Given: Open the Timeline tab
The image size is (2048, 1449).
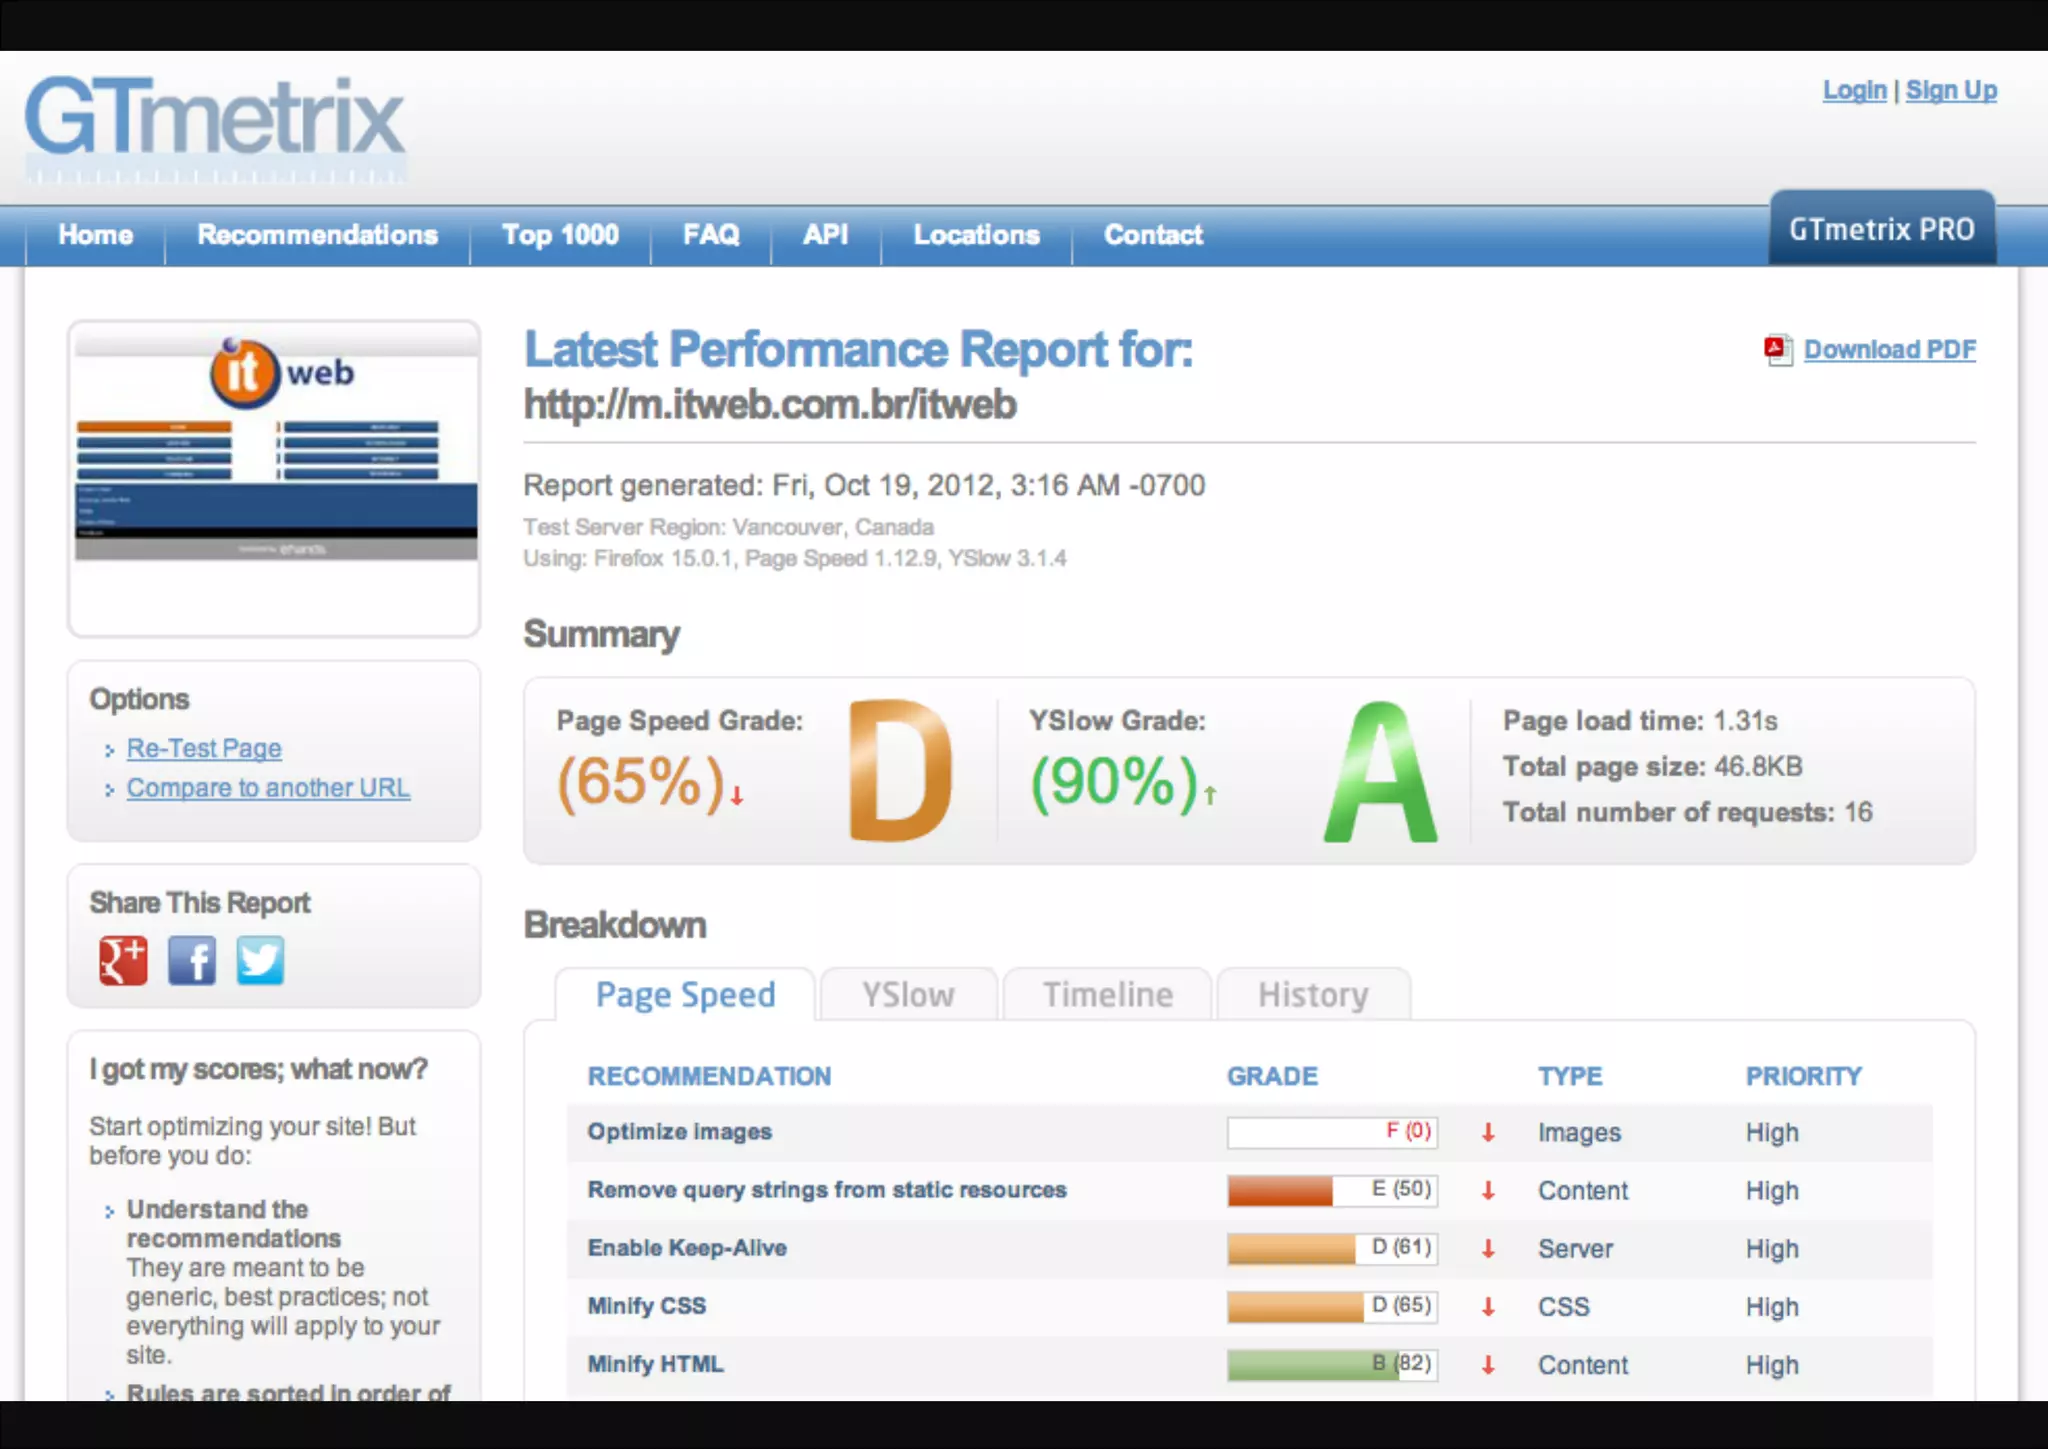Looking at the screenshot, I should [x=1107, y=995].
